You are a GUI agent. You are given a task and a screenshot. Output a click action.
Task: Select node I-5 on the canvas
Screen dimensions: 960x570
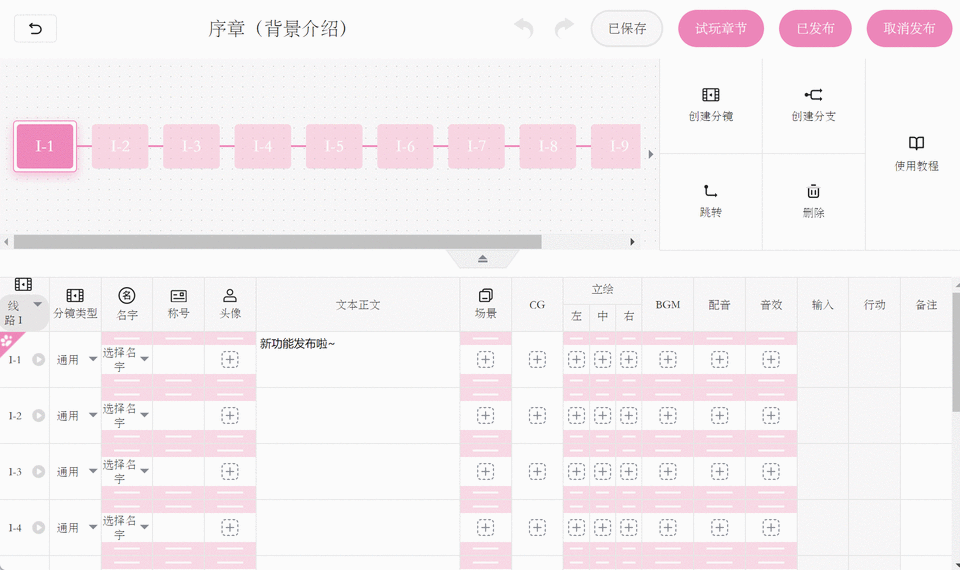tap(334, 146)
